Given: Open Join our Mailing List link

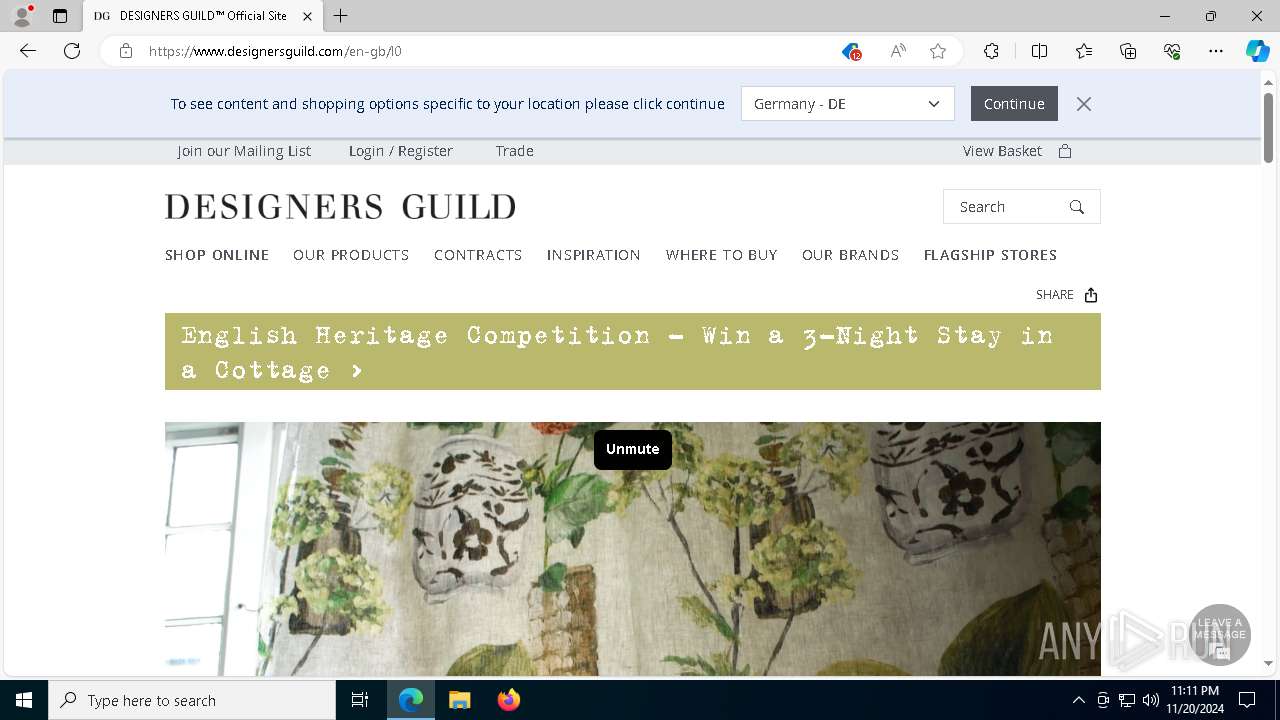Looking at the screenshot, I should [x=244, y=151].
